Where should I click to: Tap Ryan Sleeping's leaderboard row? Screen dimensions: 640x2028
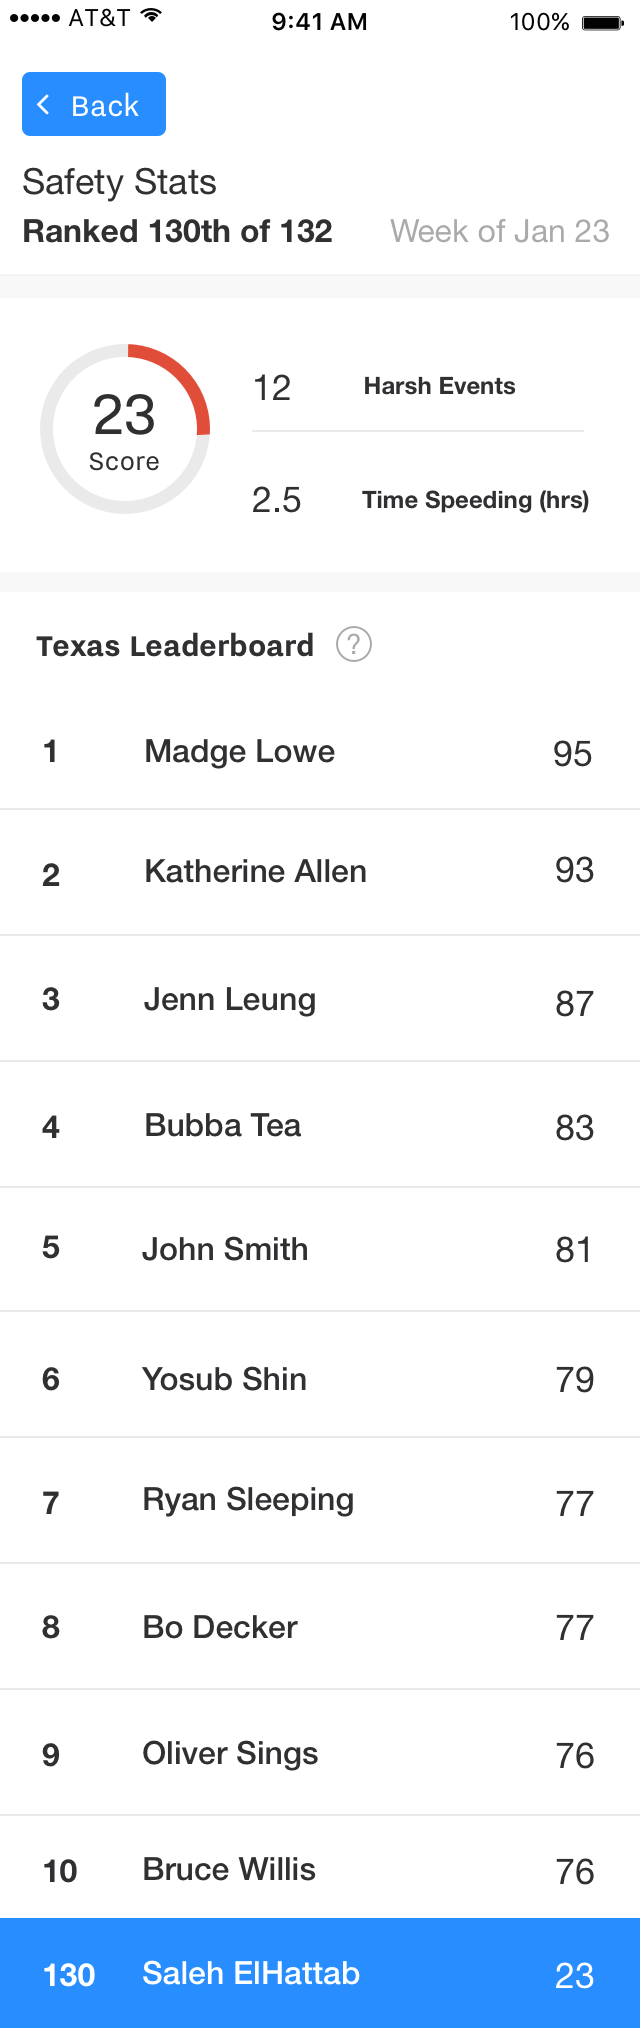point(320,1501)
